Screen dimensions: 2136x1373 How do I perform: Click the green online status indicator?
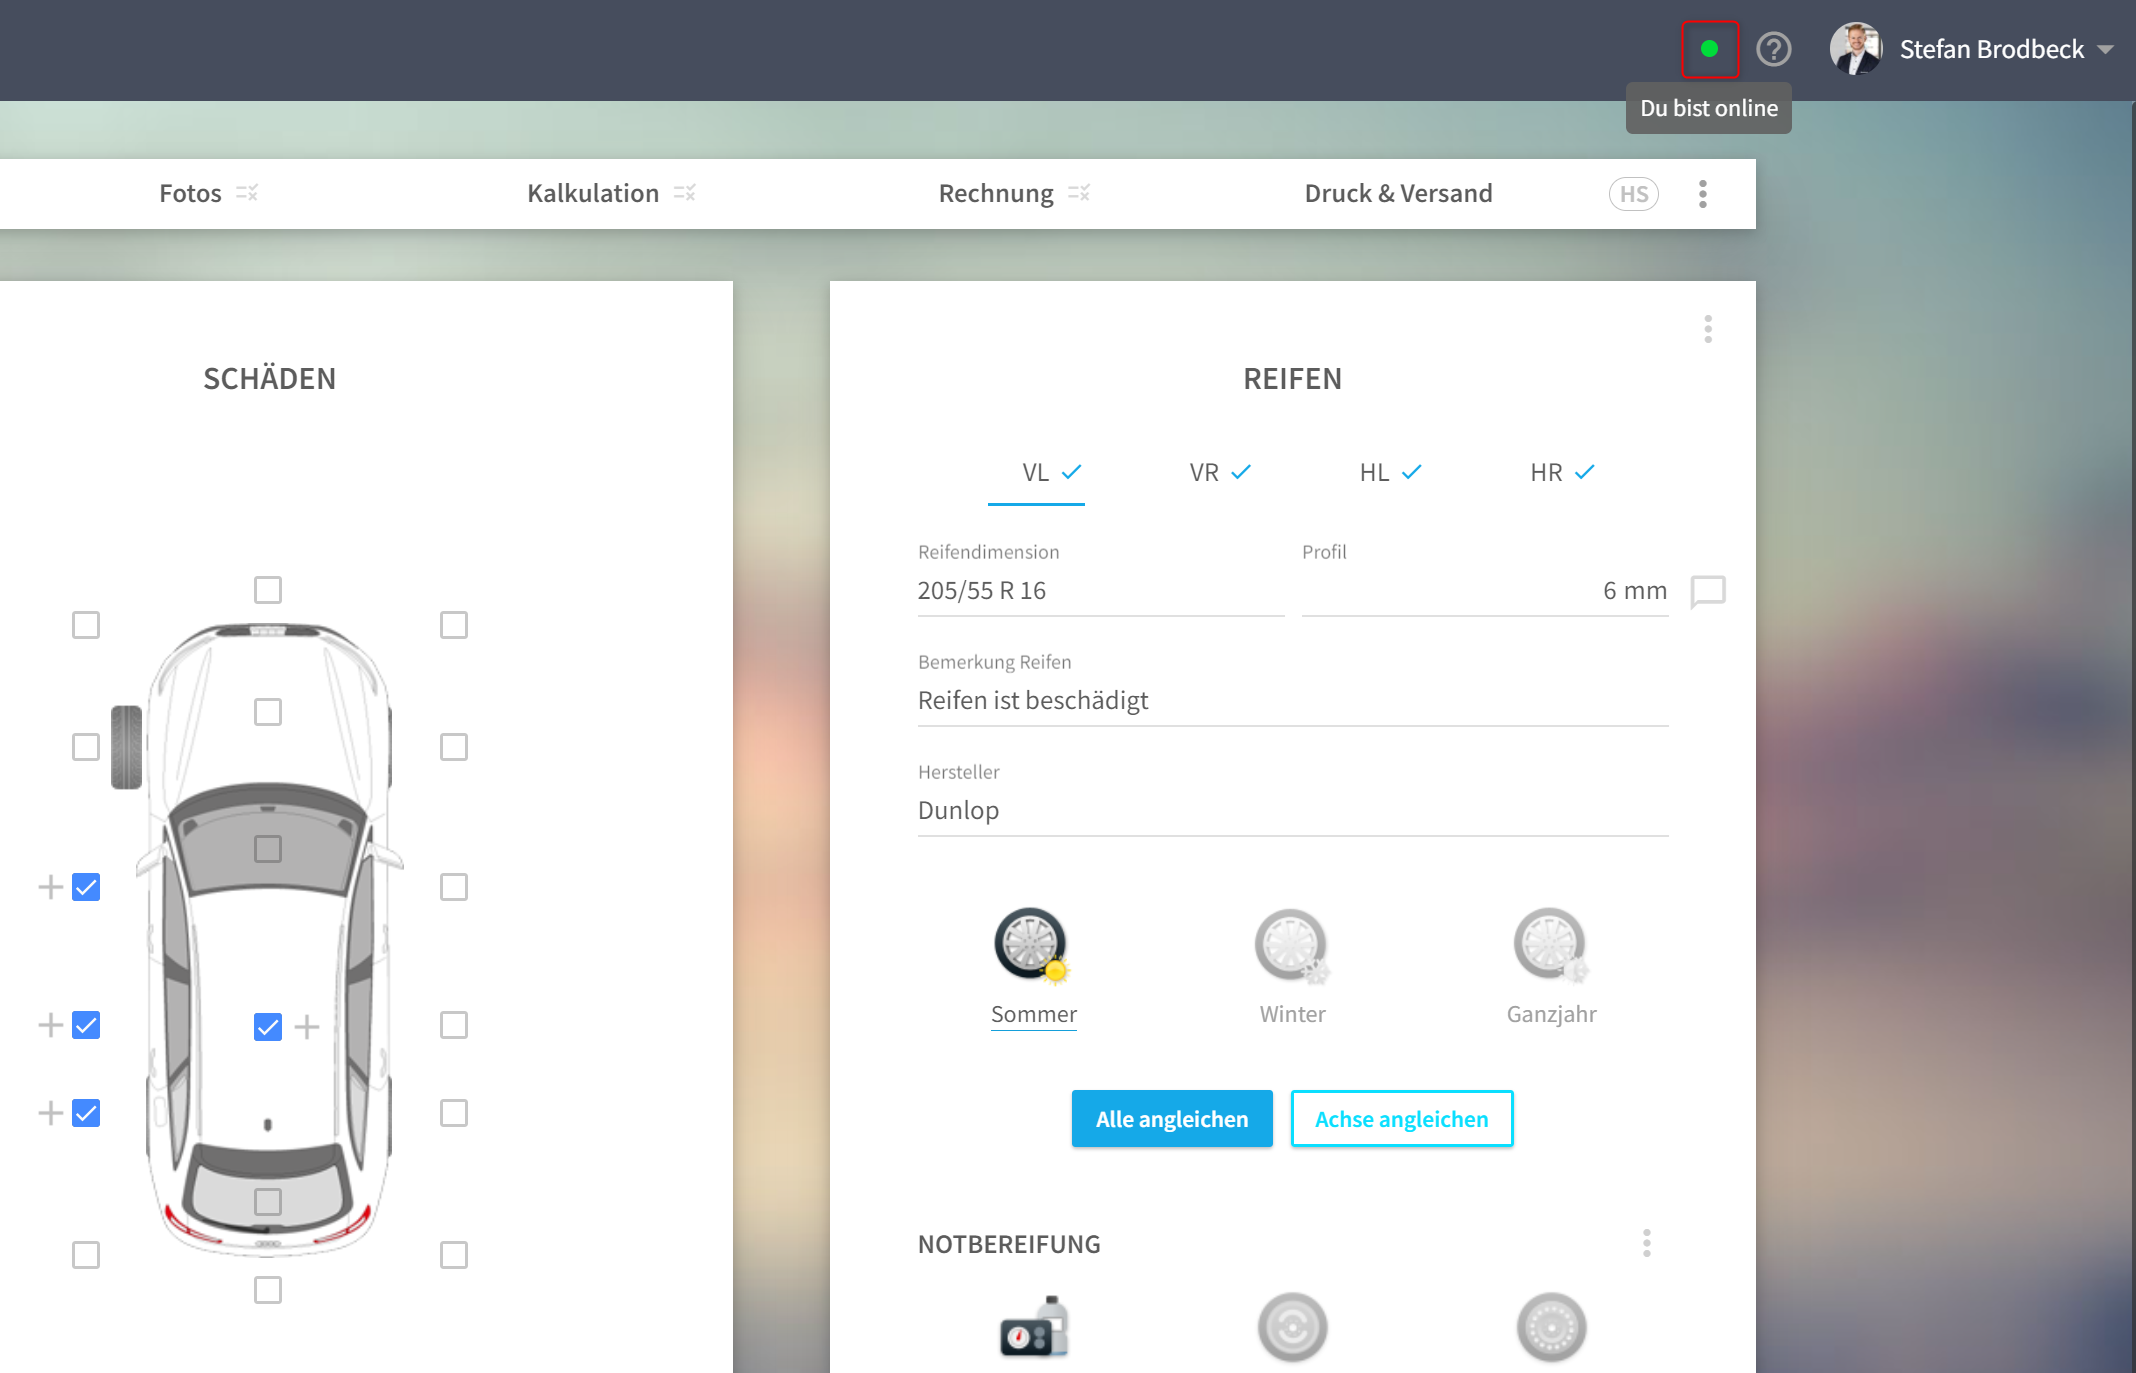coord(1709,49)
